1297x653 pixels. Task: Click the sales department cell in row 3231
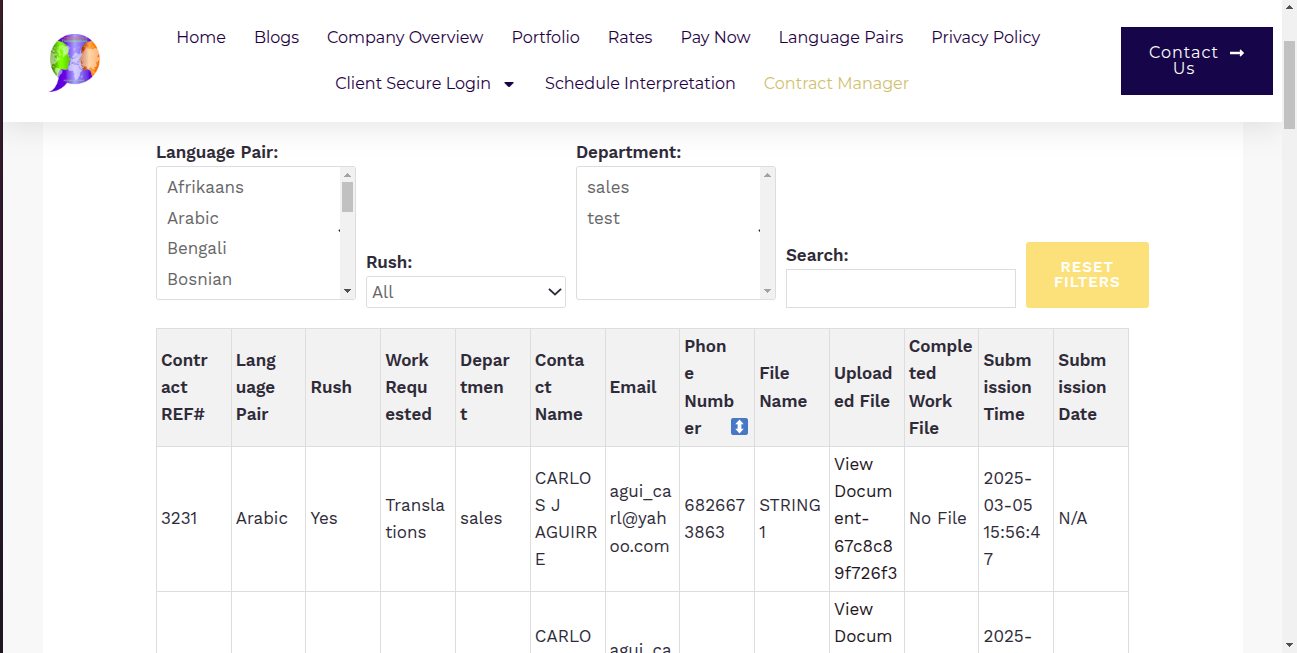pyautogui.click(x=493, y=518)
